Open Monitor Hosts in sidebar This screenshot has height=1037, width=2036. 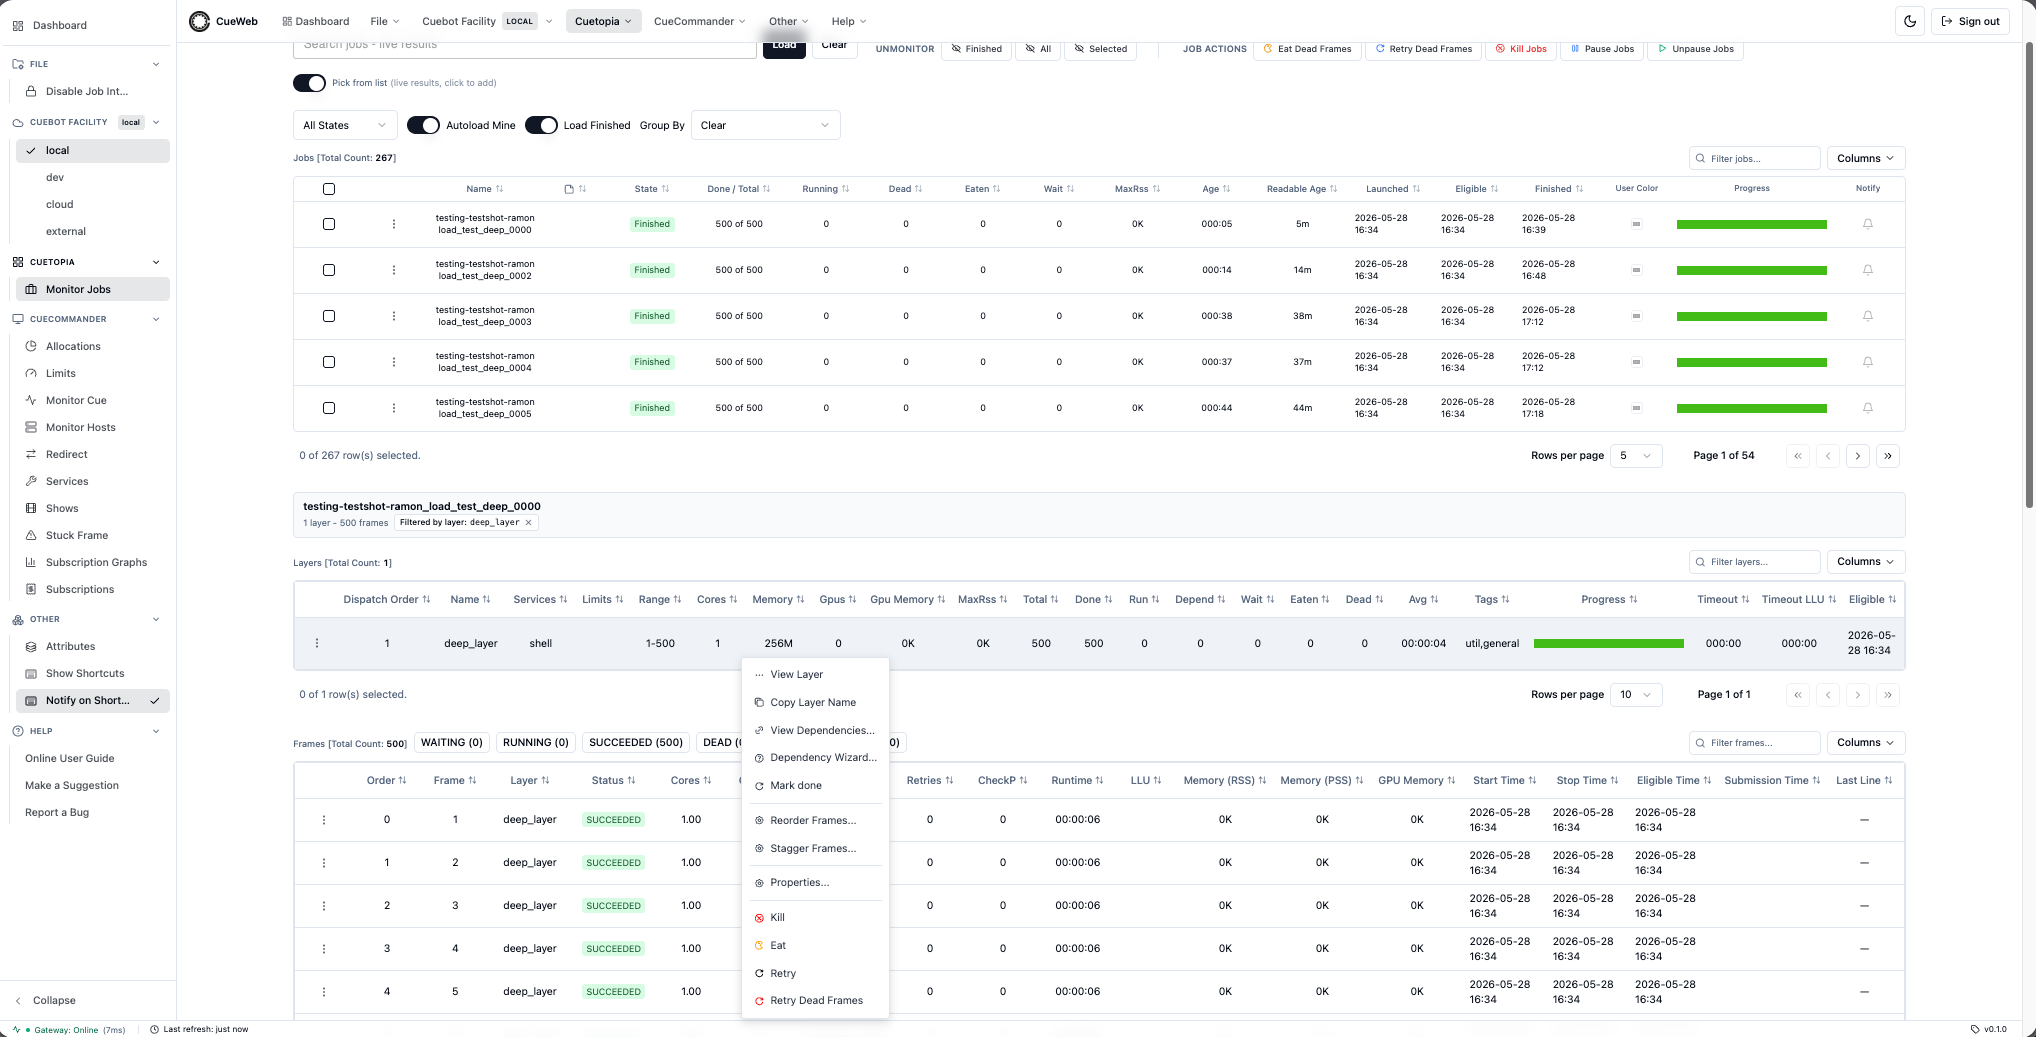pyautogui.click(x=80, y=427)
